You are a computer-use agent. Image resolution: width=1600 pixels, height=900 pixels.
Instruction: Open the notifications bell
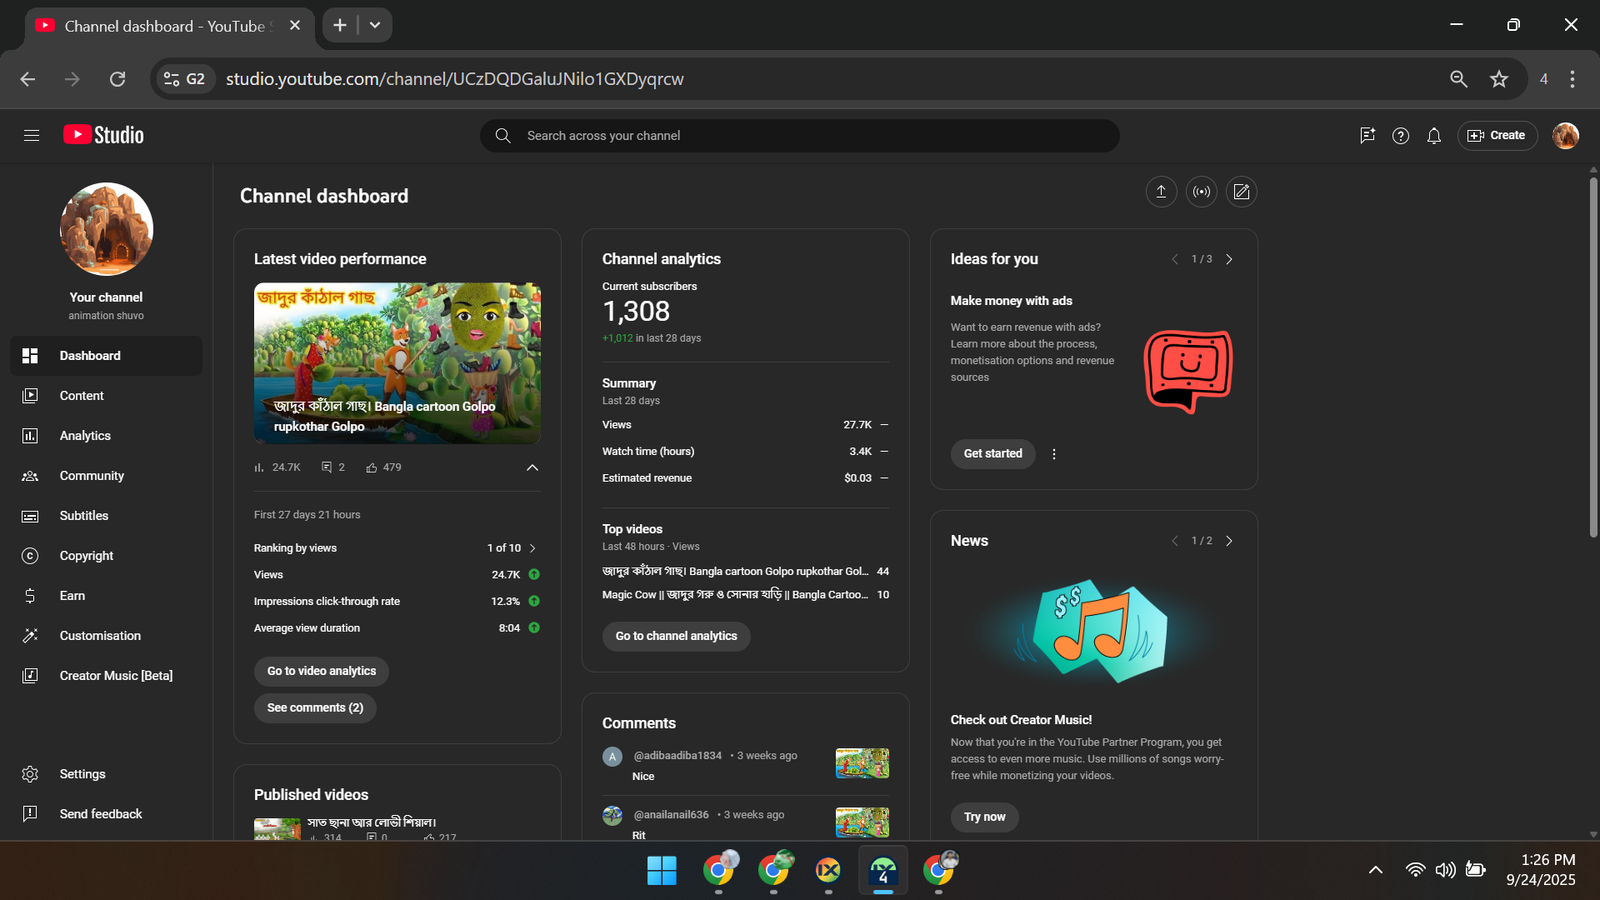pyautogui.click(x=1434, y=136)
